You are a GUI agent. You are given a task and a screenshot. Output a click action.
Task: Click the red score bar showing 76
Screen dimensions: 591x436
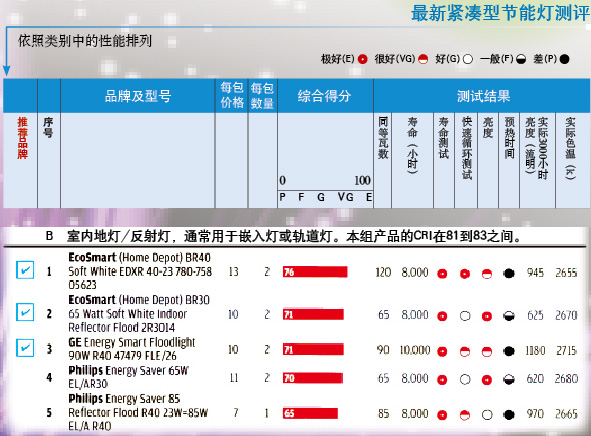pyautogui.click(x=315, y=272)
